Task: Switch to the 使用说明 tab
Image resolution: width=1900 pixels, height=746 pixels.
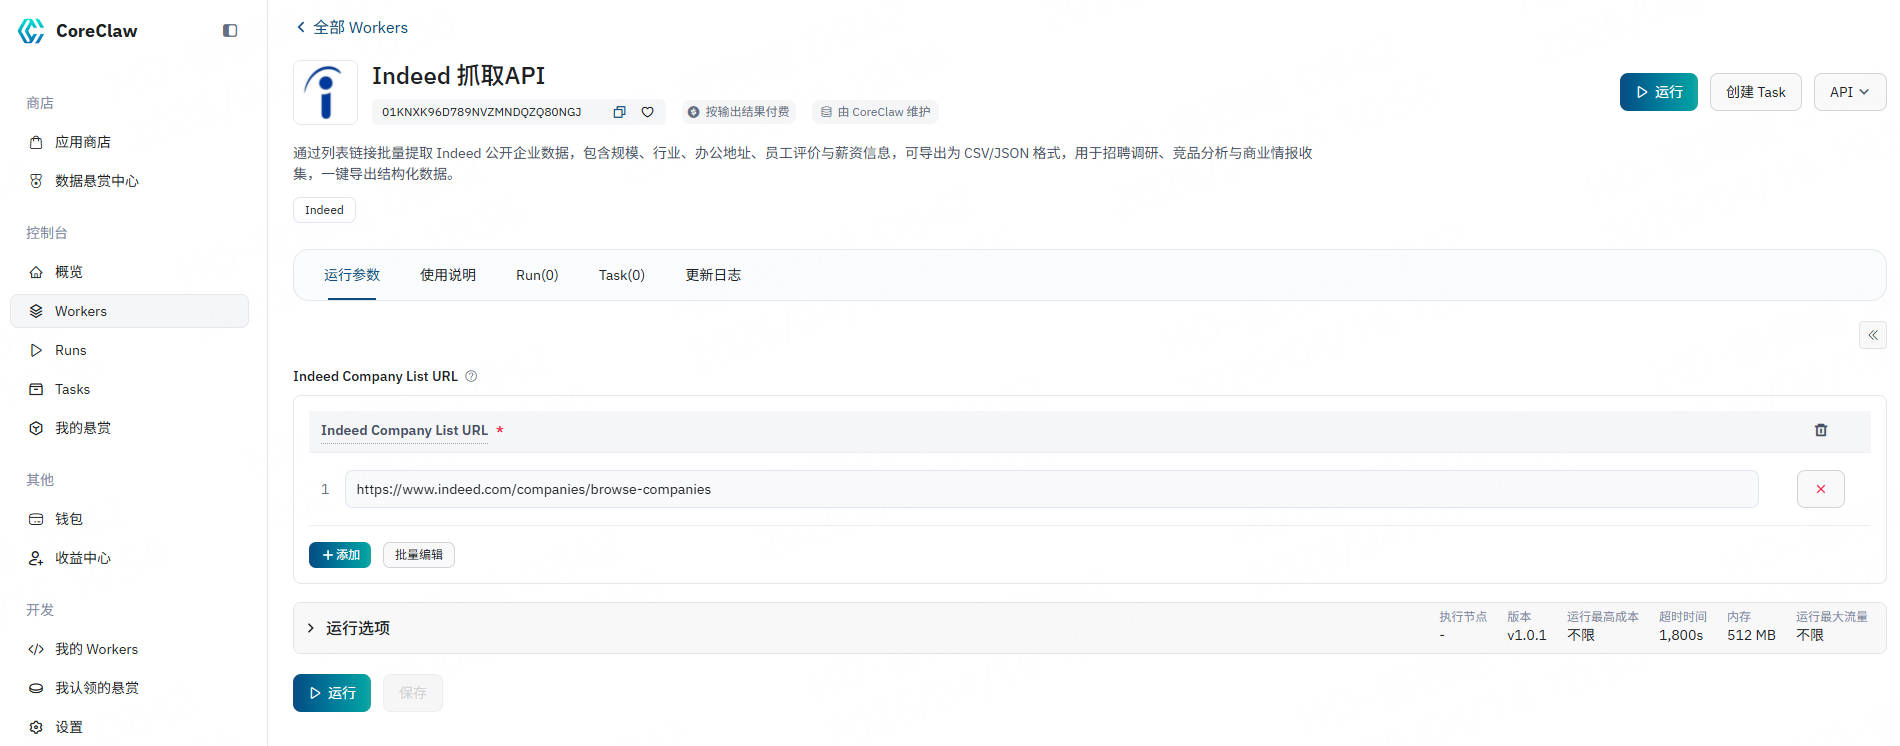Action: 447,275
